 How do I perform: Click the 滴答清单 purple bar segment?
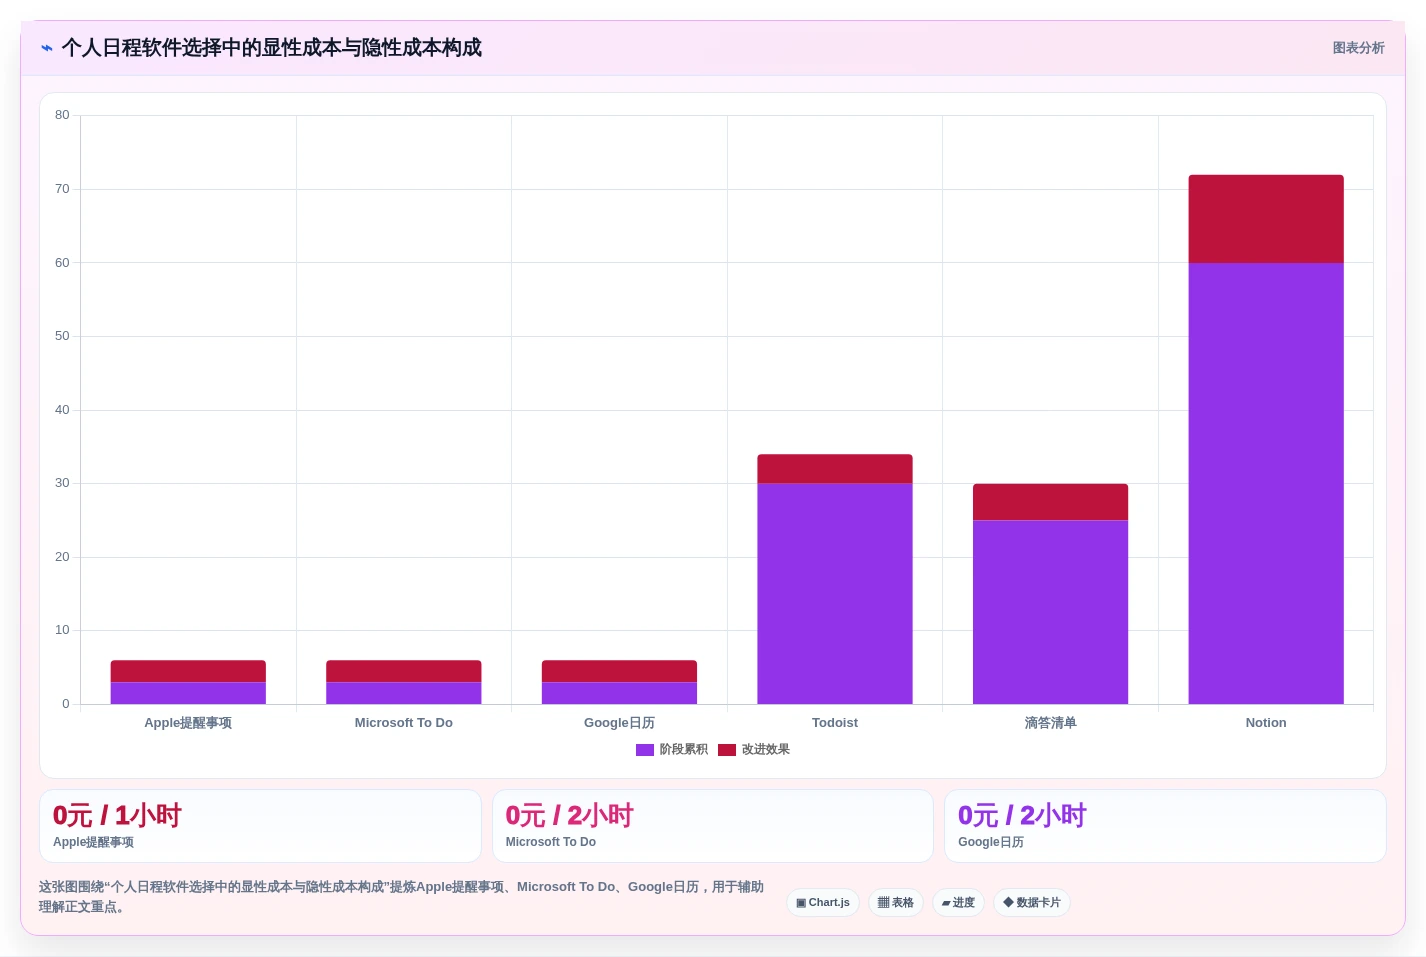click(x=1050, y=612)
